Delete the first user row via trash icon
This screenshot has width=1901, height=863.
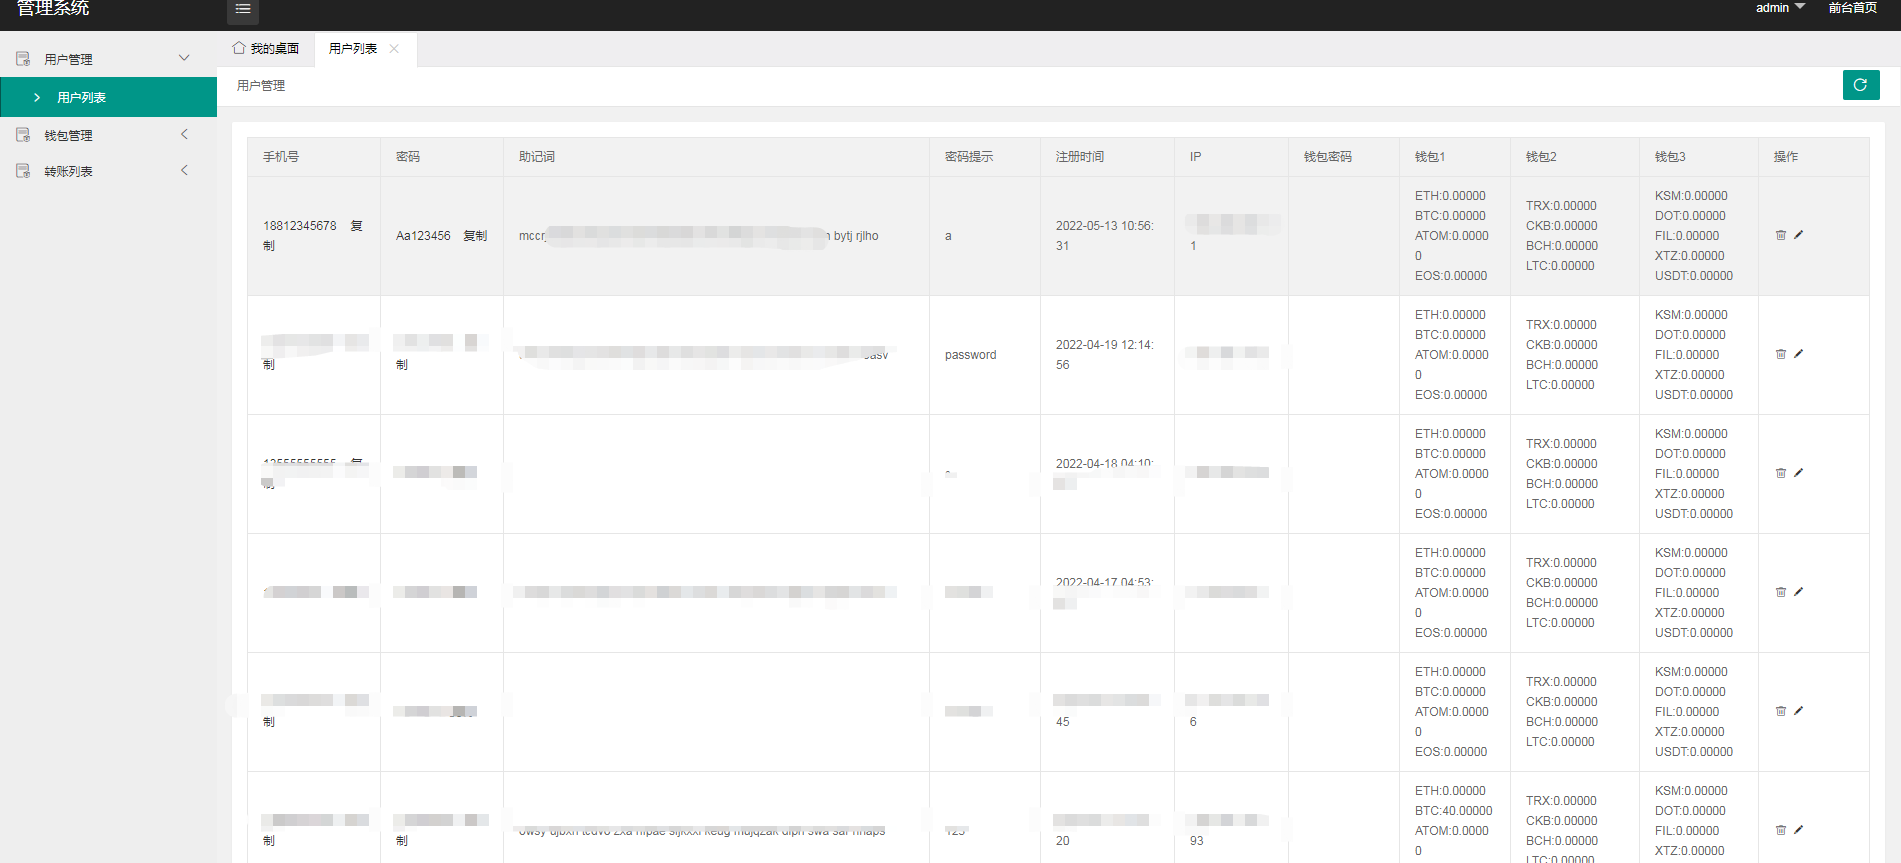[1781, 235]
